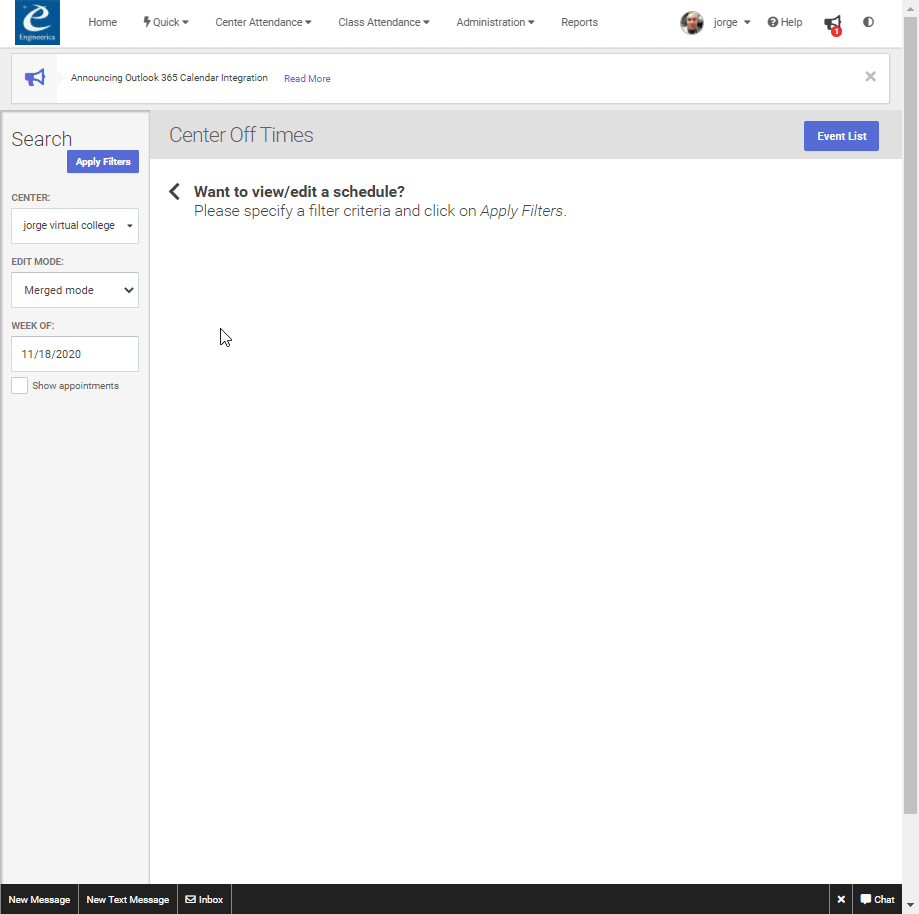Click the Engineerica logo

pyautogui.click(x=38, y=22)
